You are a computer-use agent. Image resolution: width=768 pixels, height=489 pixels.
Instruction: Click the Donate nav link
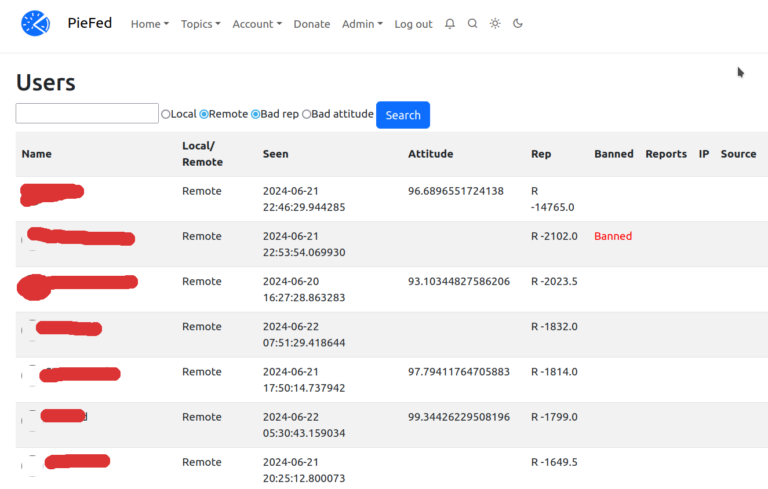[x=311, y=24]
